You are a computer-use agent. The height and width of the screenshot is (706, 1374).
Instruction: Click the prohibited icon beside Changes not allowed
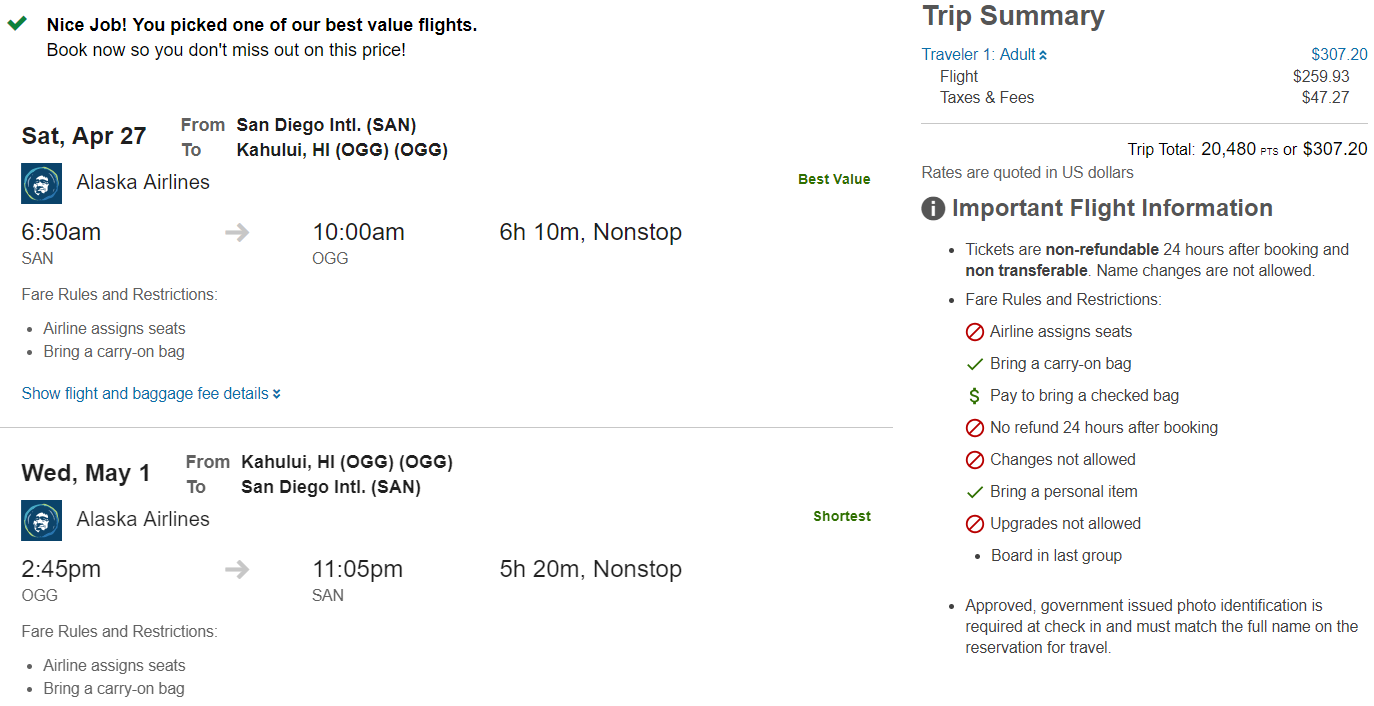(975, 460)
